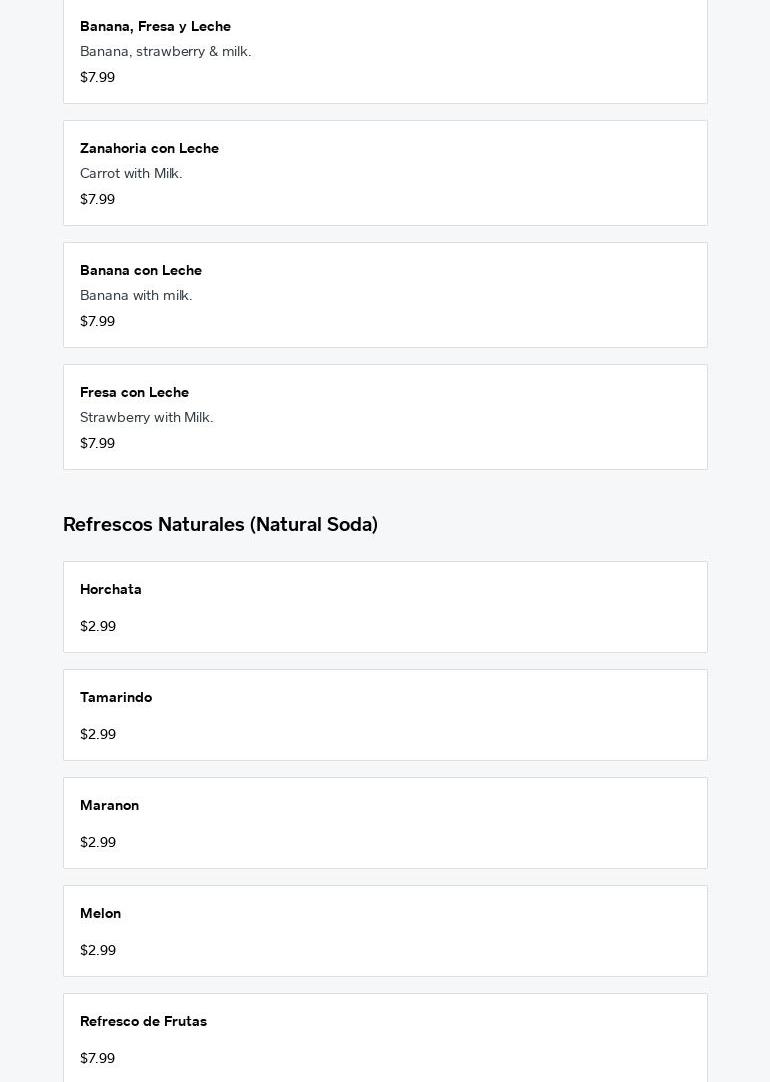Select the Tamarindo item name
The height and width of the screenshot is (1082, 770).
(116, 698)
